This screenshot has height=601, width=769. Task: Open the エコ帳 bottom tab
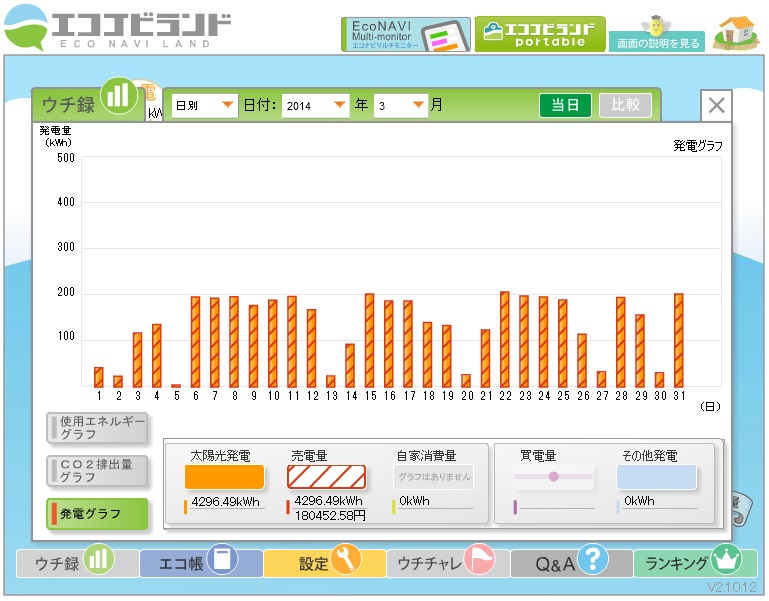[x=201, y=563]
